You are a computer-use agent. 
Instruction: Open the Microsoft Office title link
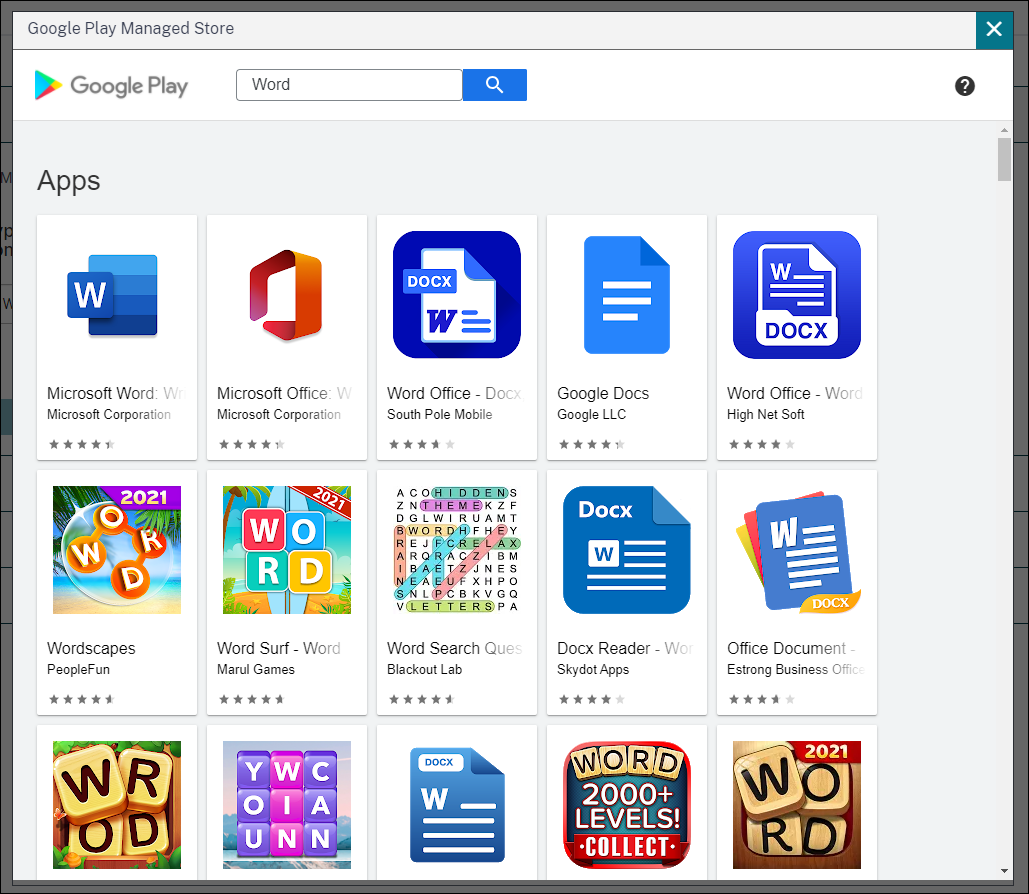(x=285, y=393)
